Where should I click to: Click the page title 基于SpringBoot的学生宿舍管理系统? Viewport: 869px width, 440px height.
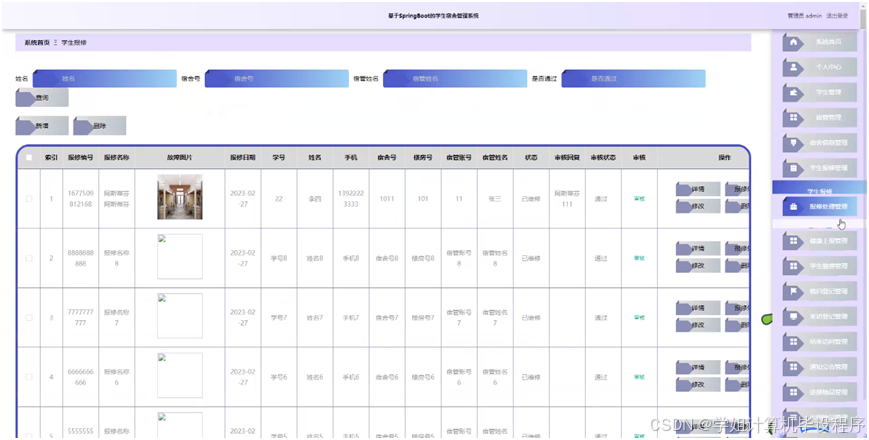[x=433, y=16]
